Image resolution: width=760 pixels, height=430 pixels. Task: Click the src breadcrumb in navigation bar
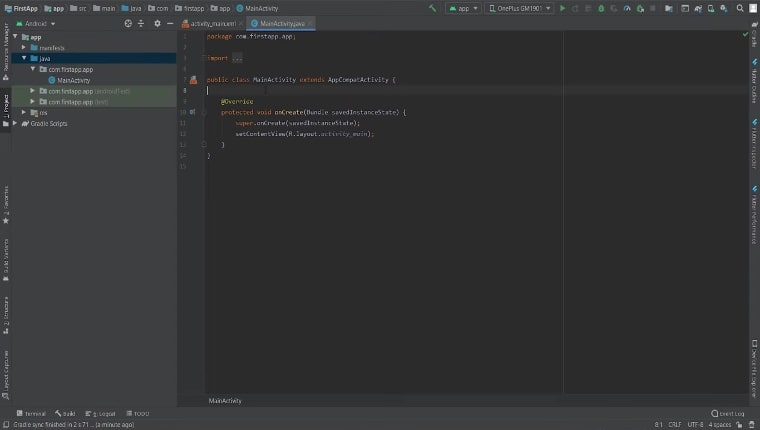click(78, 8)
